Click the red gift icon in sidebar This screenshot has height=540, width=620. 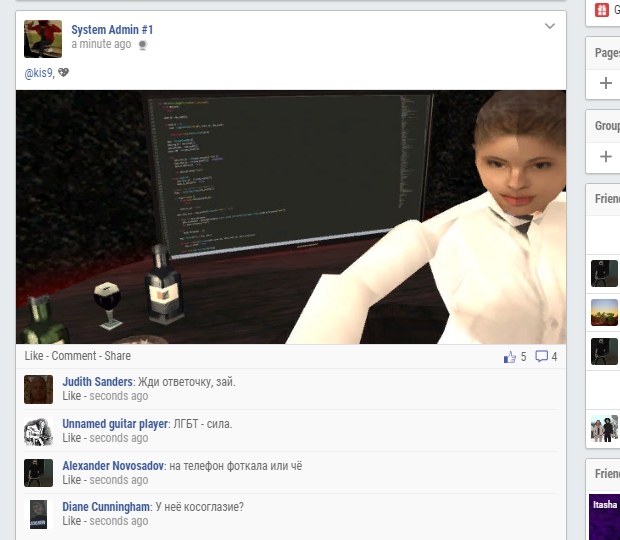pyautogui.click(x=602, y=10)
